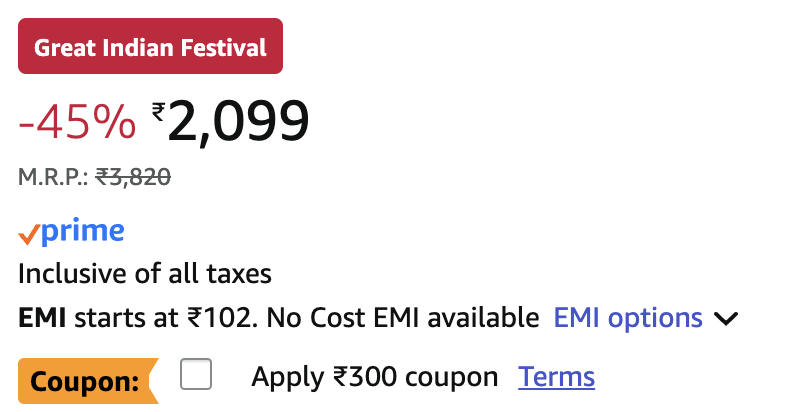Click the bold EMI label
This screenshot has width=796, height=412.
(x=42, y=319)
